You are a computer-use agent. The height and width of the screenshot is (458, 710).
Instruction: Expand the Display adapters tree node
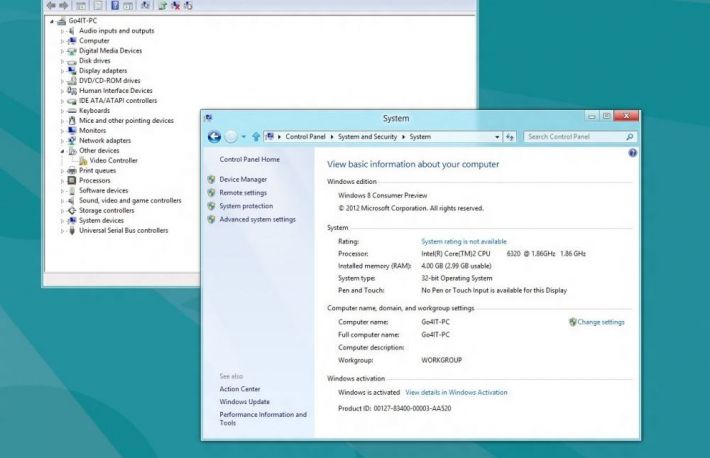pyautogui.click(x=62, y=71)
